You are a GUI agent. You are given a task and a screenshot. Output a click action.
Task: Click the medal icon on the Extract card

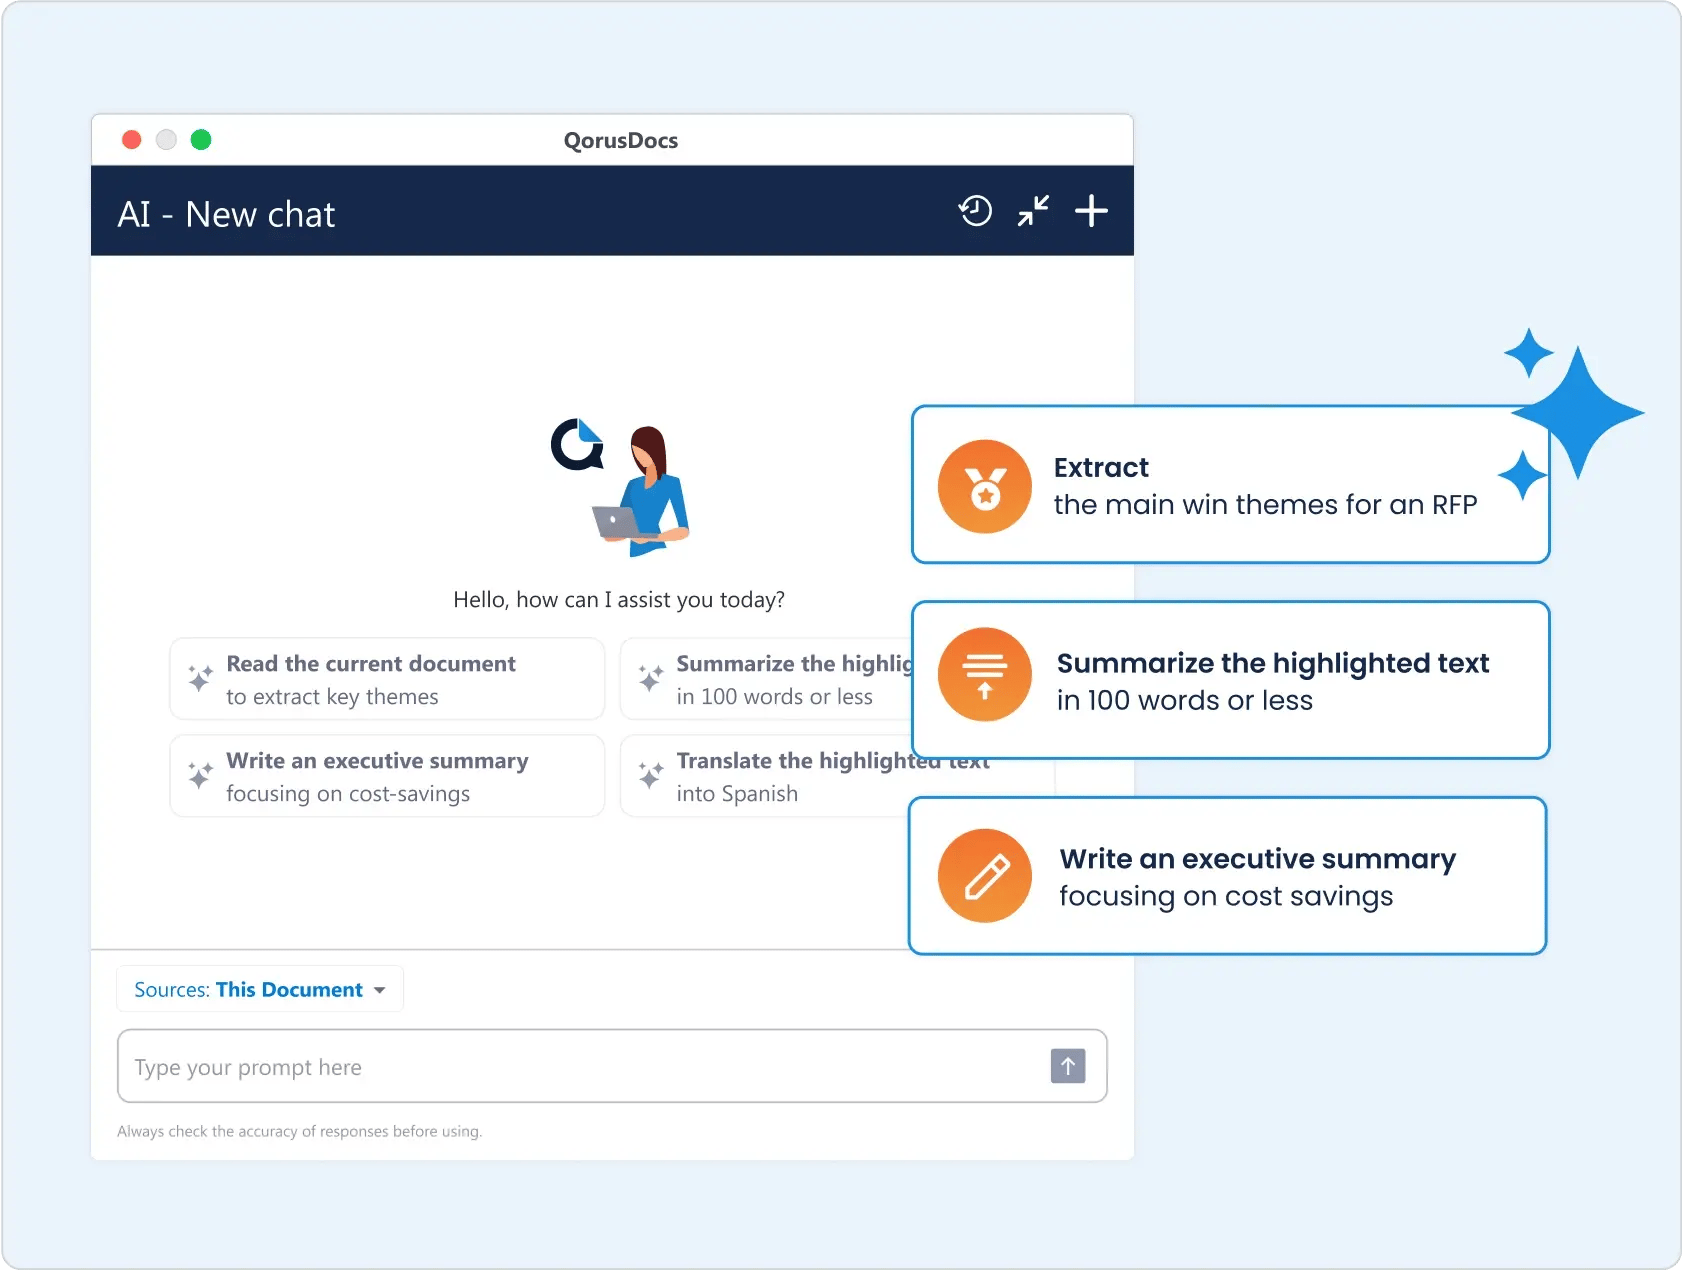(x=985, y=486)
